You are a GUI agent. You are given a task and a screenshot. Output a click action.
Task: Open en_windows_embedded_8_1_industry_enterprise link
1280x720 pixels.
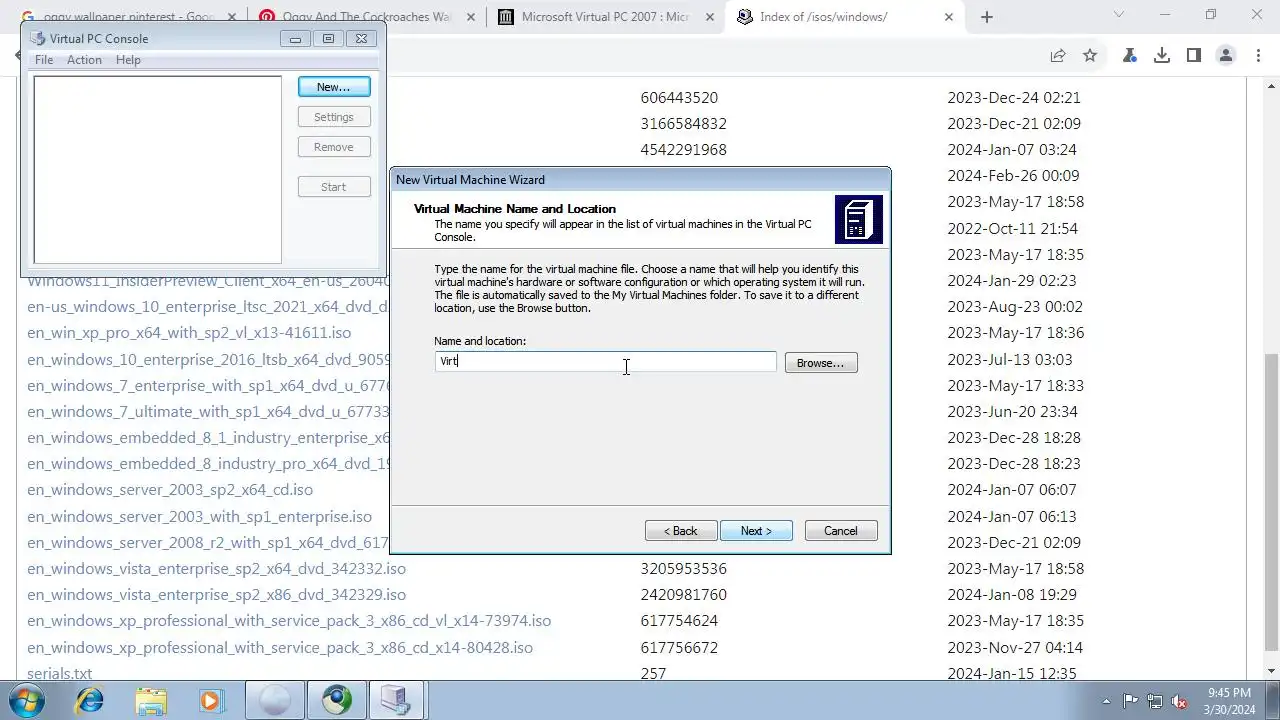[x=208, y=438]
